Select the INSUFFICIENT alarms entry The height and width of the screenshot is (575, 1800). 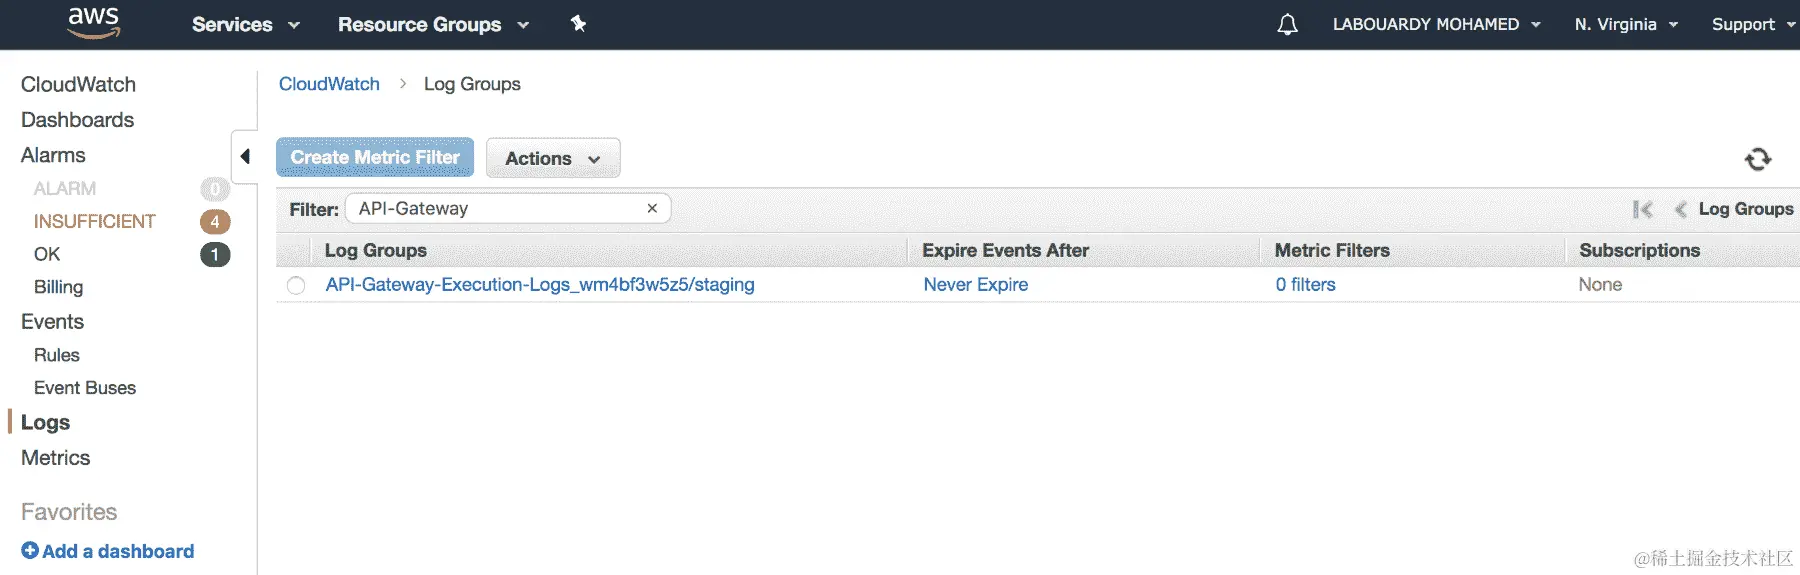[95, 221]
